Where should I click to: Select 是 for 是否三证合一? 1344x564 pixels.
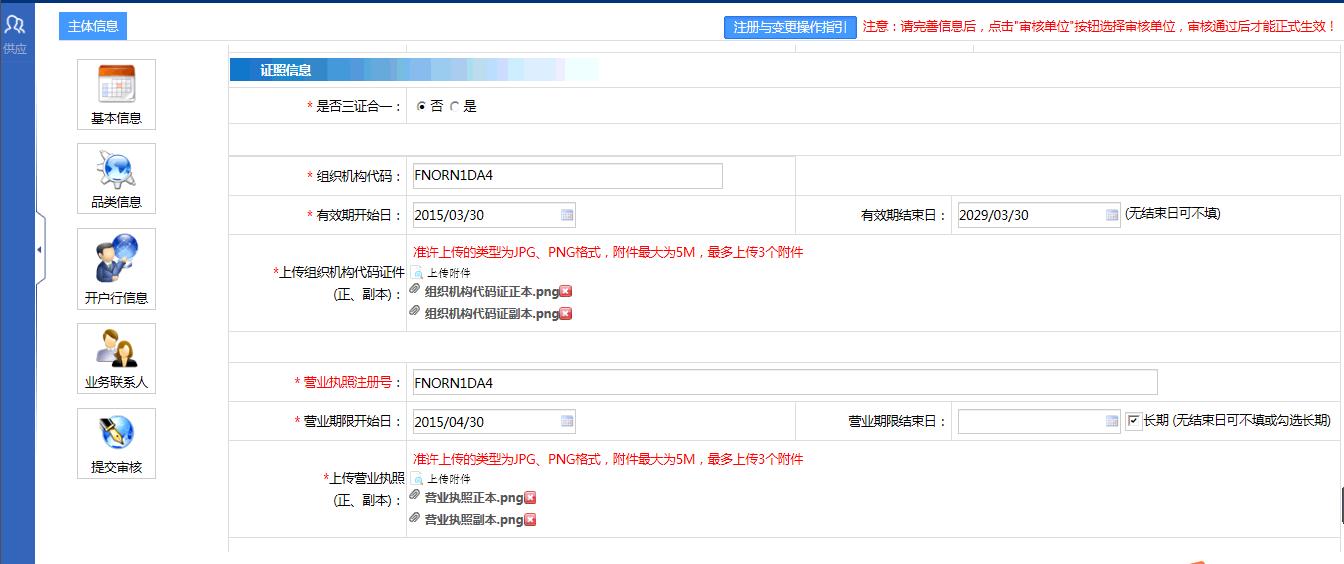pyautogui.click(x=454, y=106)
